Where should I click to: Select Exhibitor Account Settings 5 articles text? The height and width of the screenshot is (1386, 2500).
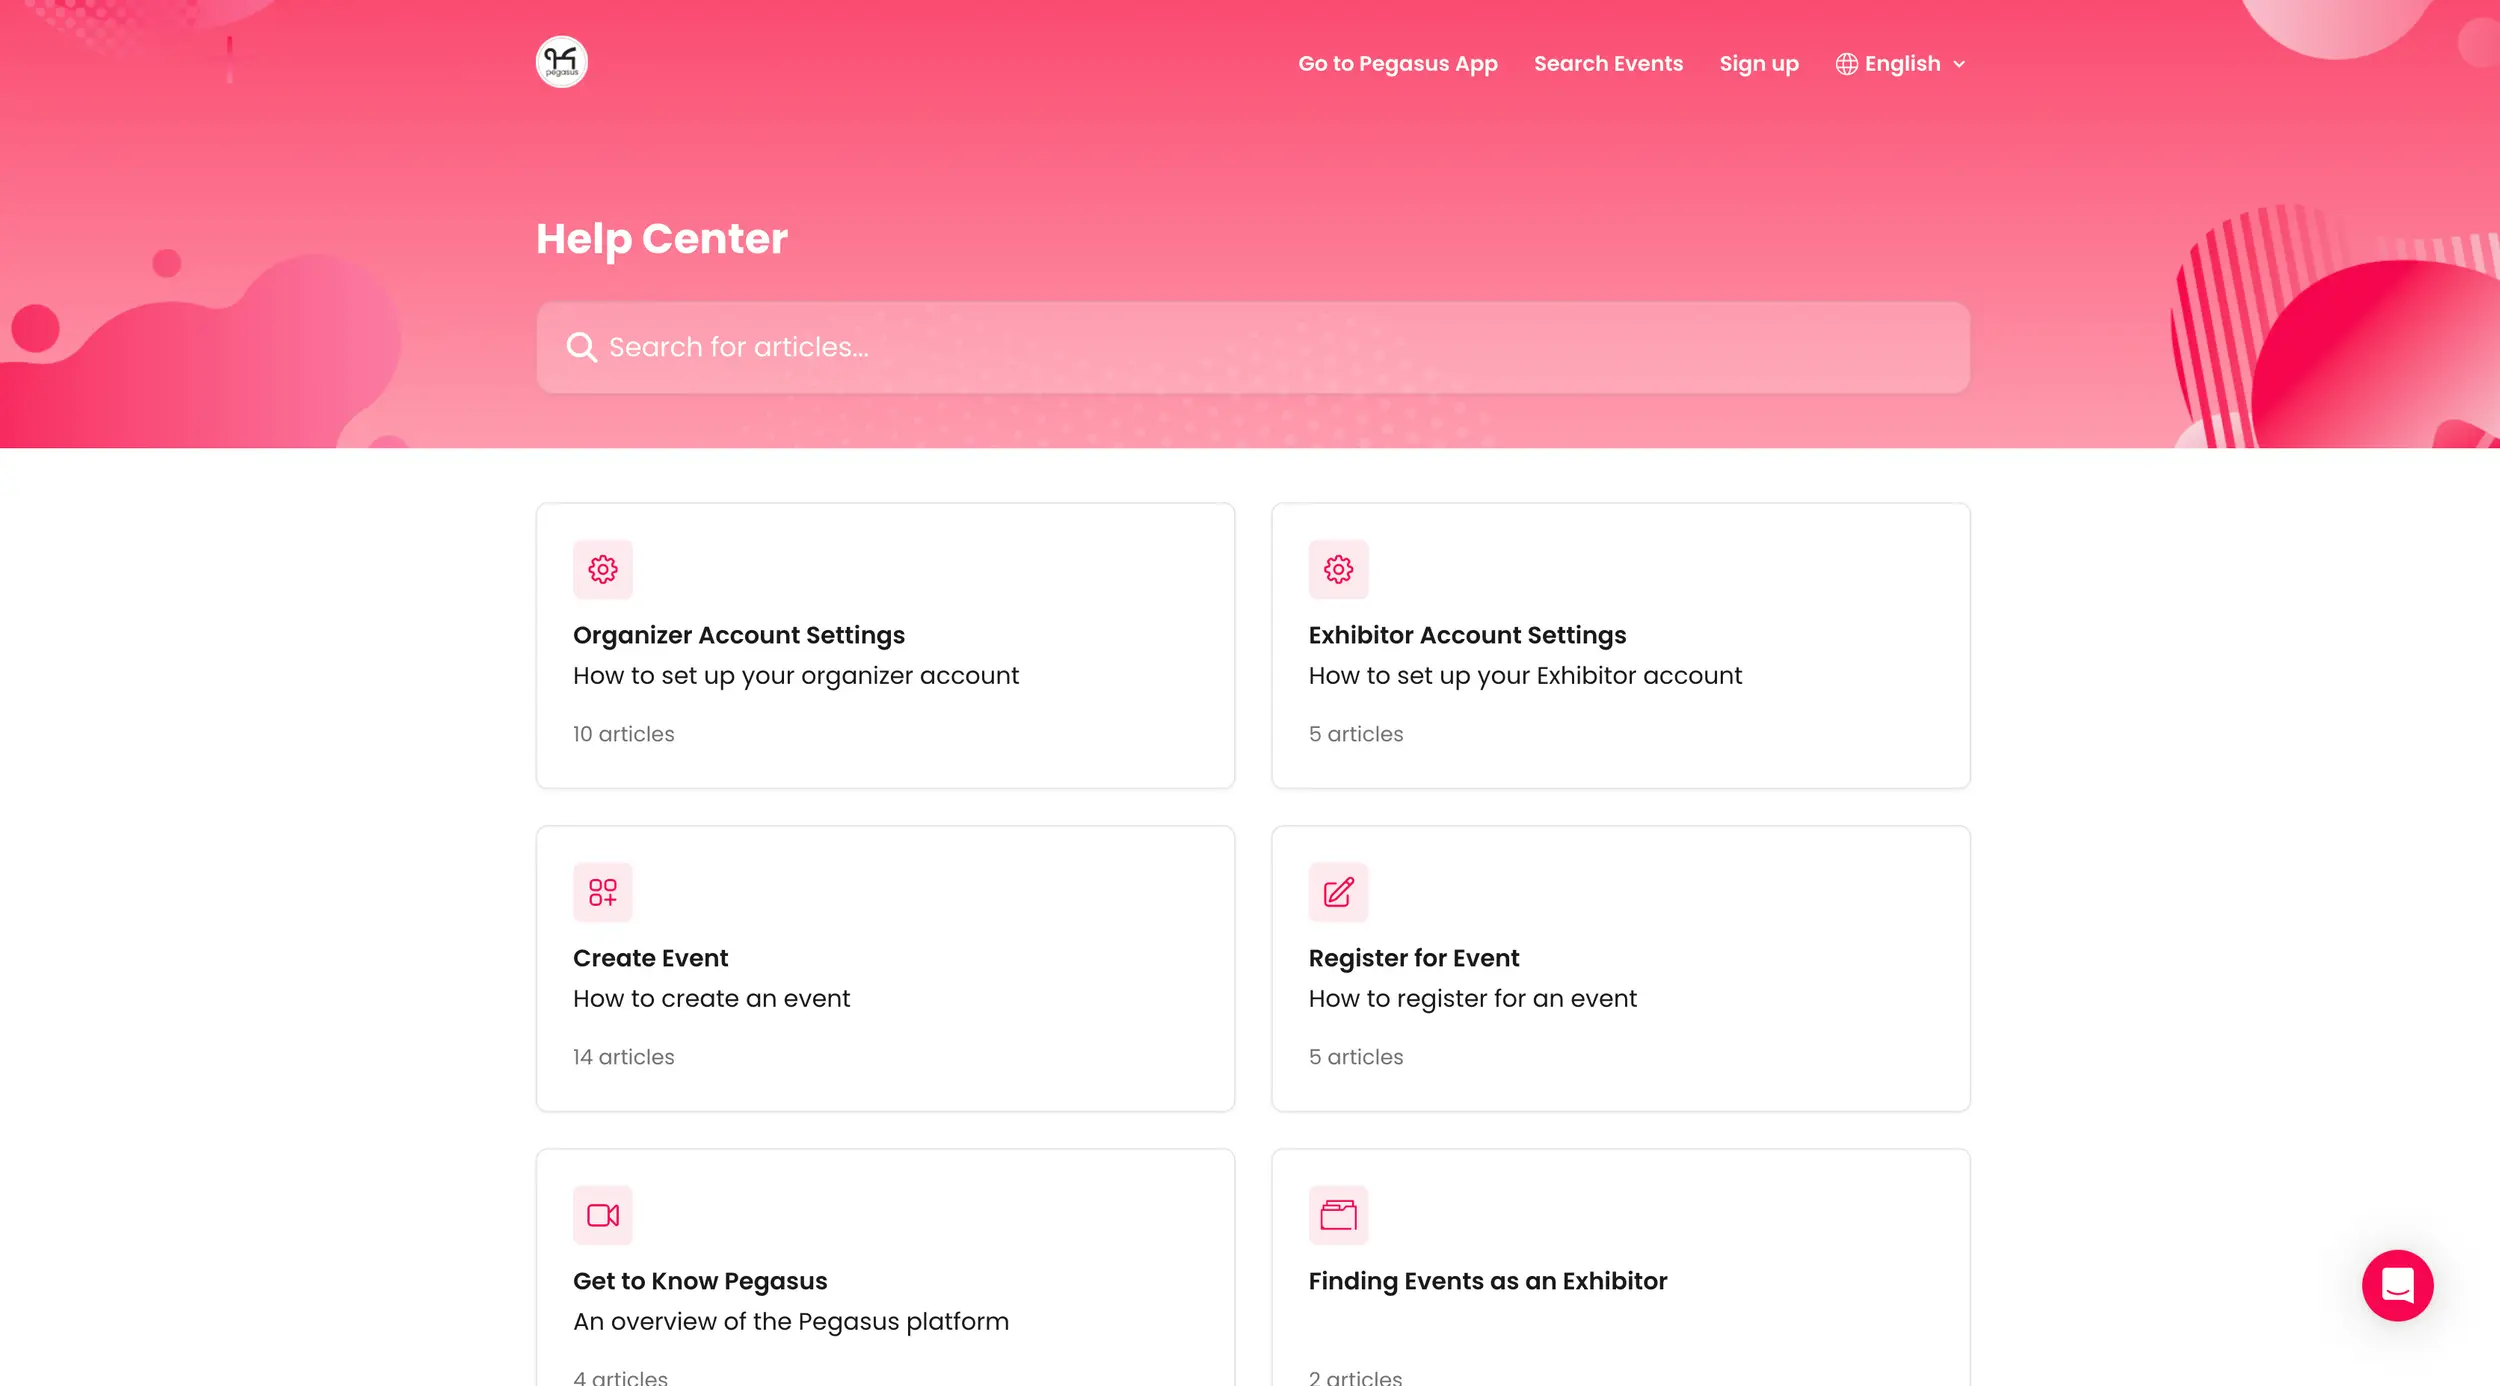click(x=1355, y=734)
